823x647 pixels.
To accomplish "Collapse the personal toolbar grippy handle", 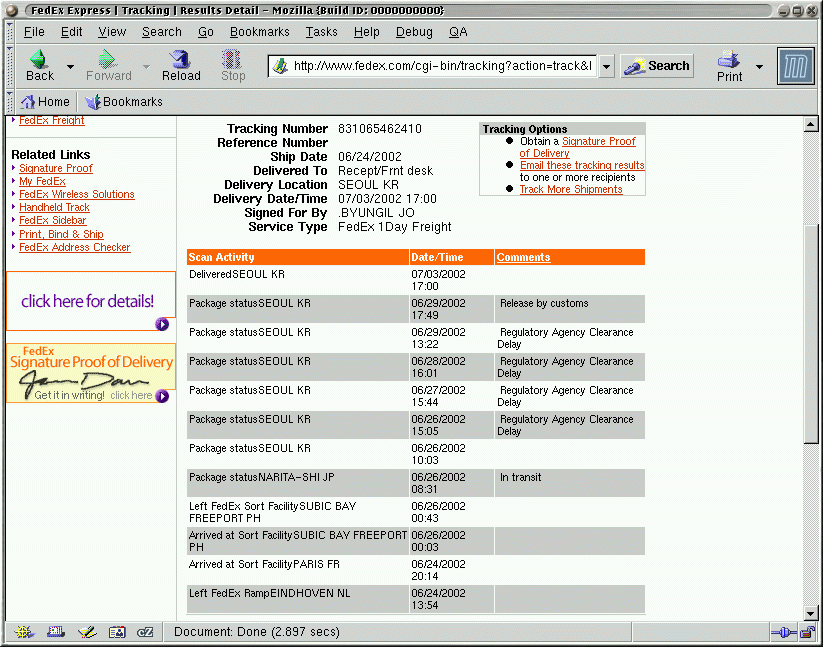I will 9,102.
